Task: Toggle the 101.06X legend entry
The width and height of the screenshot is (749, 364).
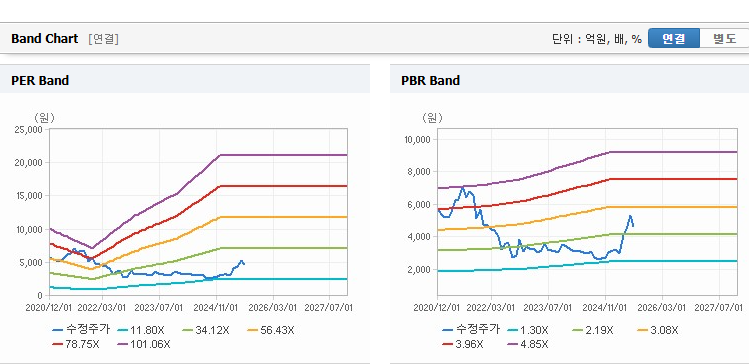Action: click(143, 344)
